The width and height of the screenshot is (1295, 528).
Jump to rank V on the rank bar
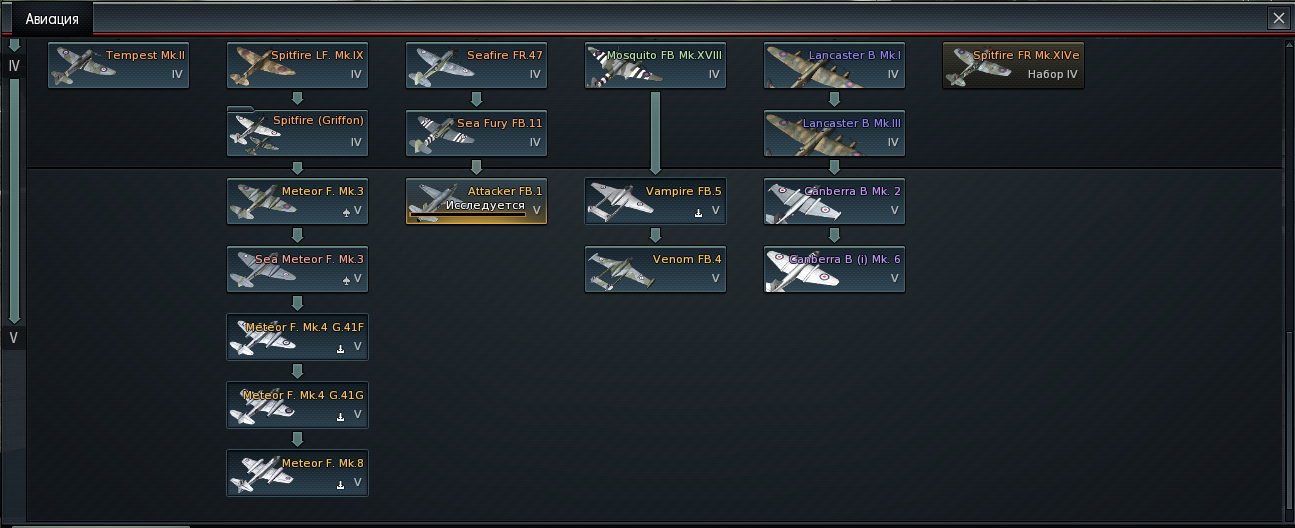coord(14,338)
